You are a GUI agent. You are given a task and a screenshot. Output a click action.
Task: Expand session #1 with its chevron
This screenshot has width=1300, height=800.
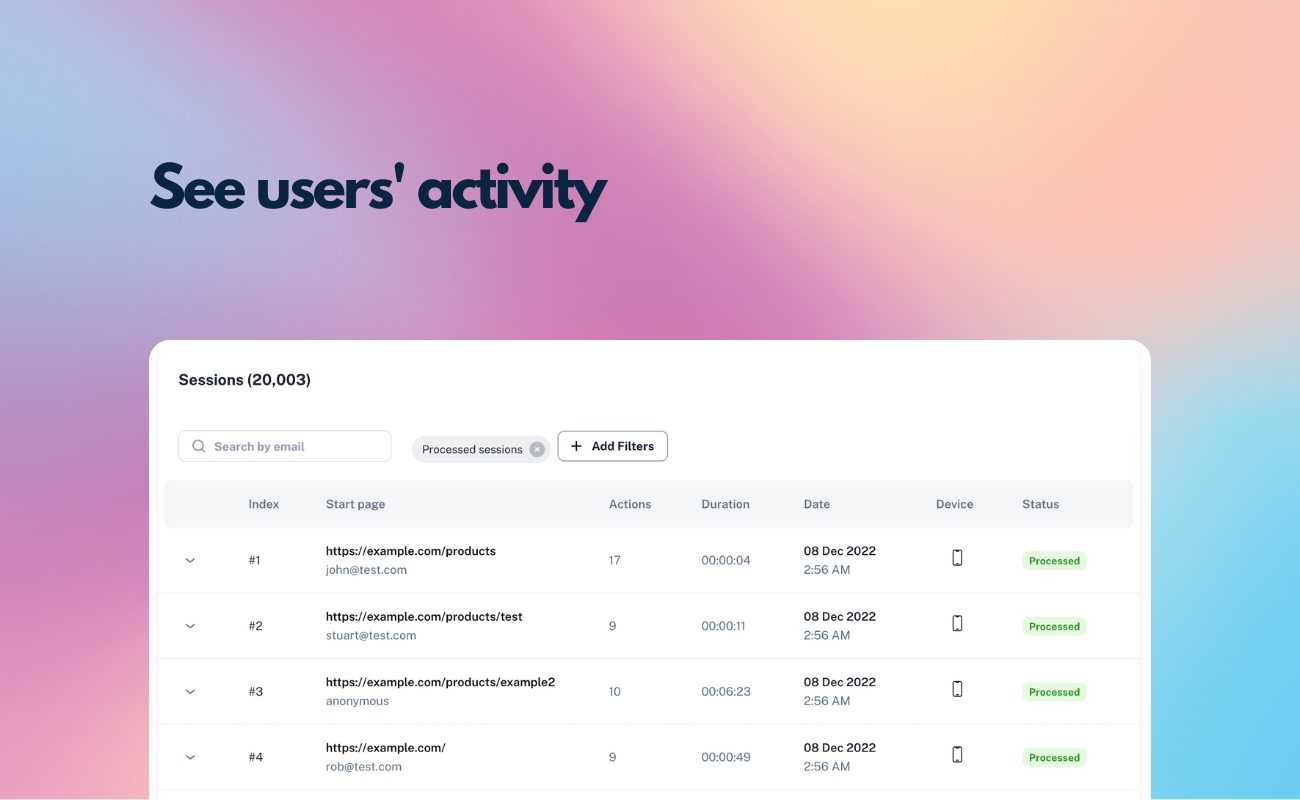click(x=190, y=560)
